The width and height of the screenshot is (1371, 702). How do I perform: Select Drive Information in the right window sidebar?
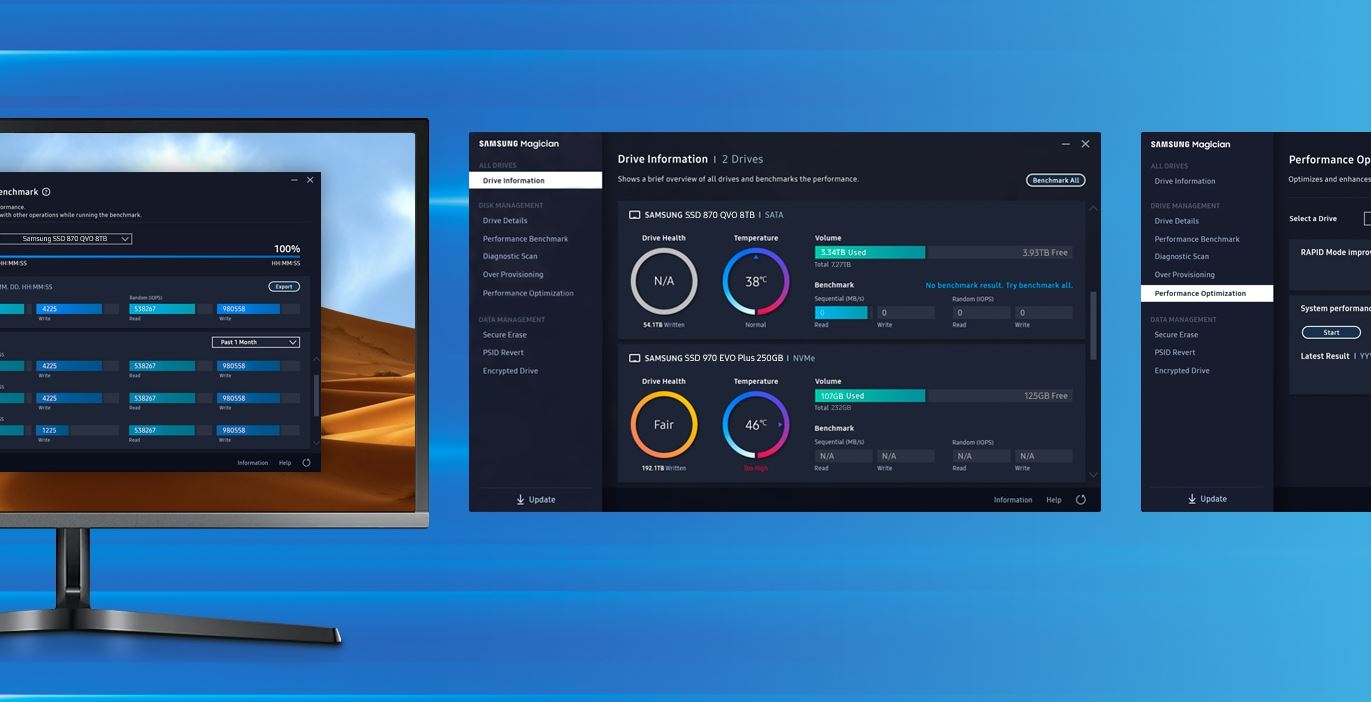pos(1185,181)
